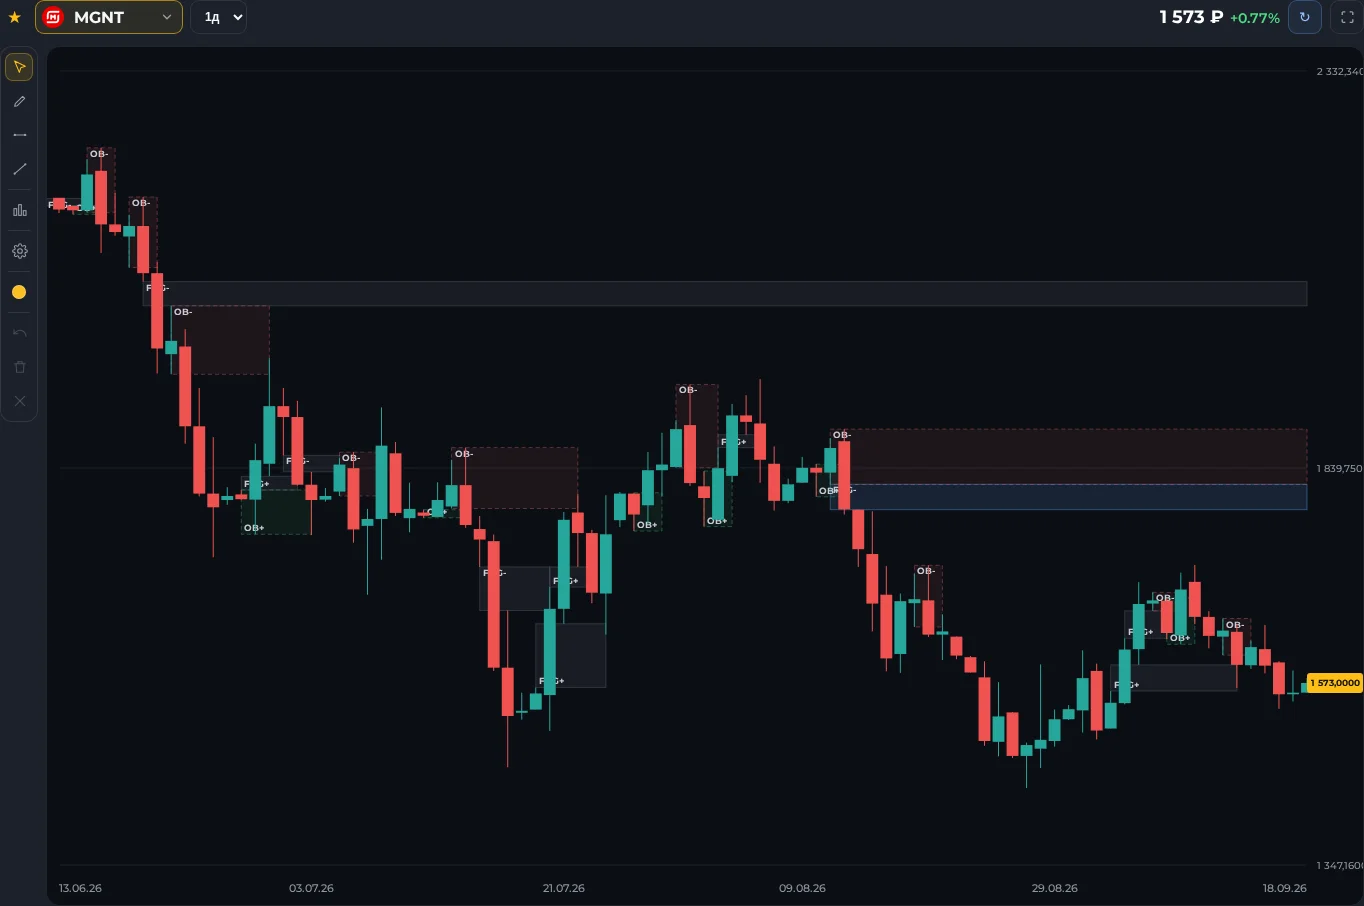Click the 1 347,160 price axis label
This screenshot has width=1364, height=906.
click(1339, 865)
